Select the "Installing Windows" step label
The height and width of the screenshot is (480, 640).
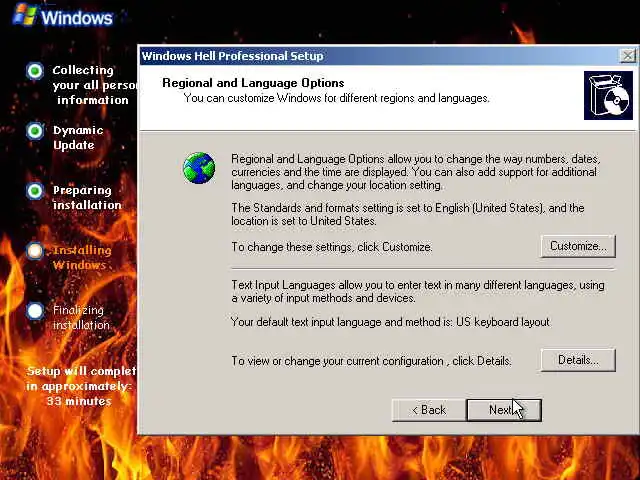click(82, 258)
